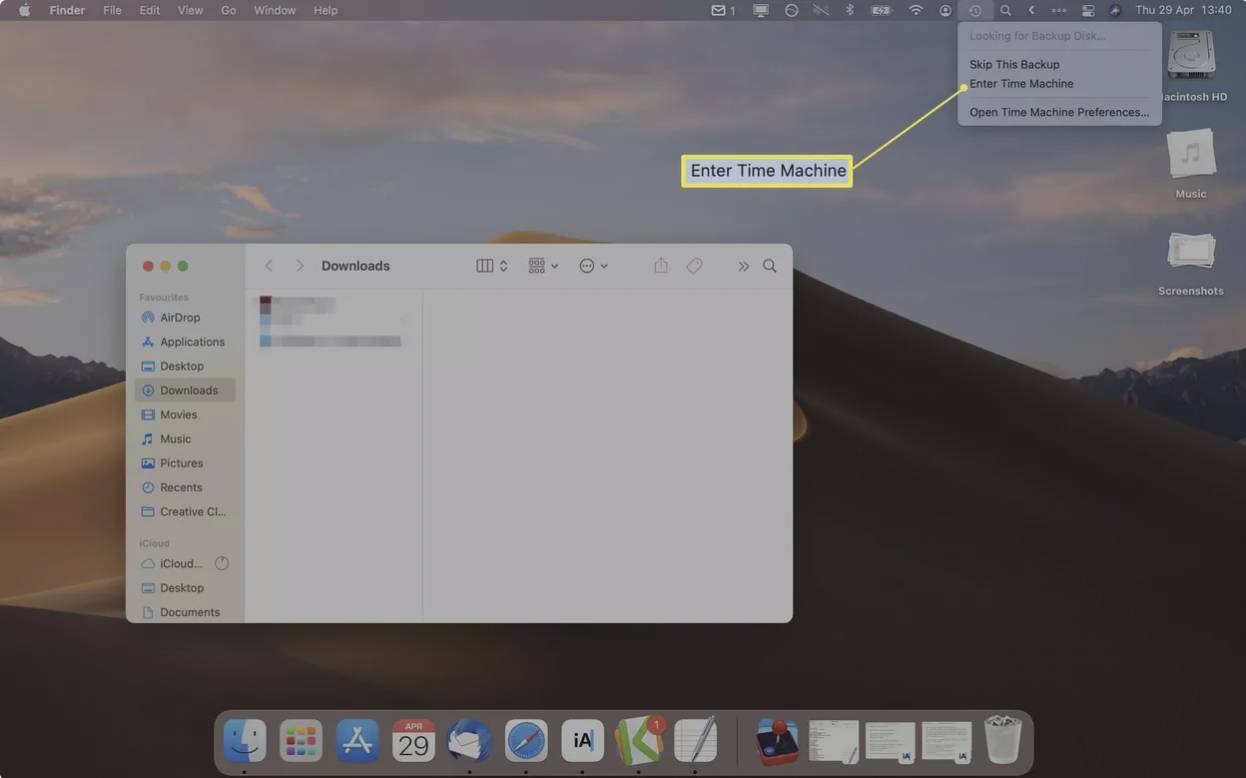Open the action (ellipsis) dropdown menu
Image resolution: width=1246 pixels, height=778 pixels.
[x=593, y=266]
